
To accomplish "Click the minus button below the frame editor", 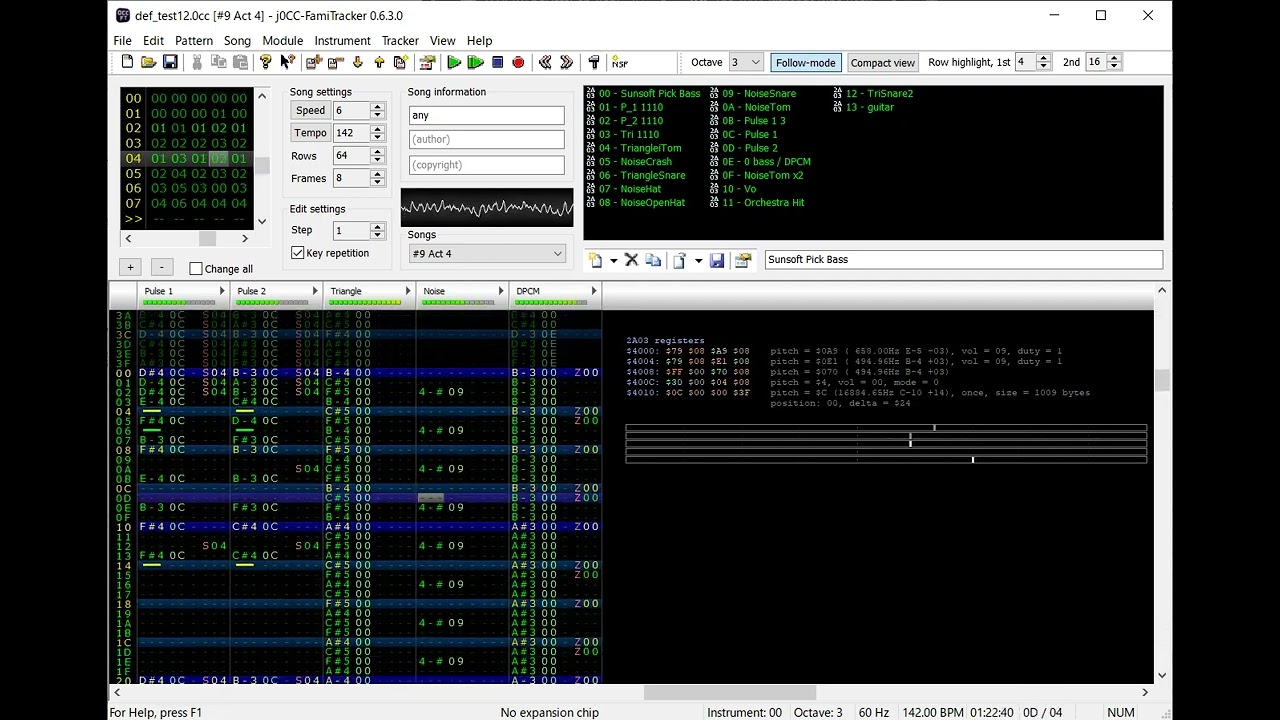I will point(162,267).
